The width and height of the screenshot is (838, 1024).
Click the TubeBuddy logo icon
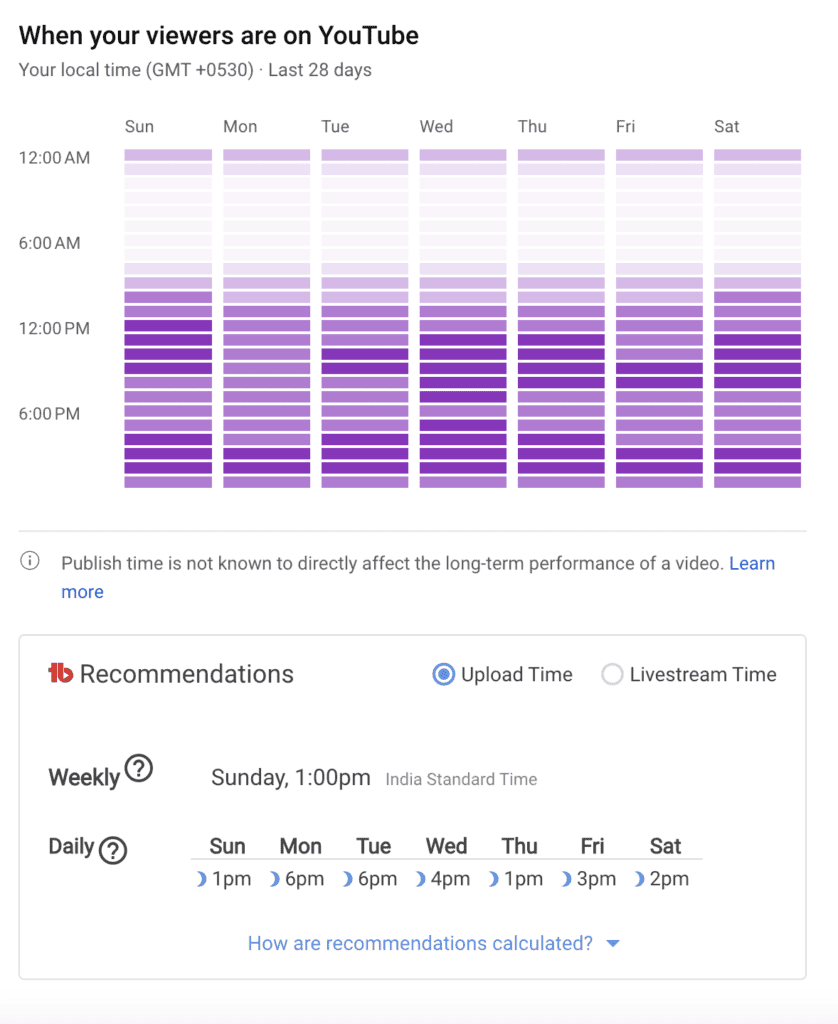(62, 674)
